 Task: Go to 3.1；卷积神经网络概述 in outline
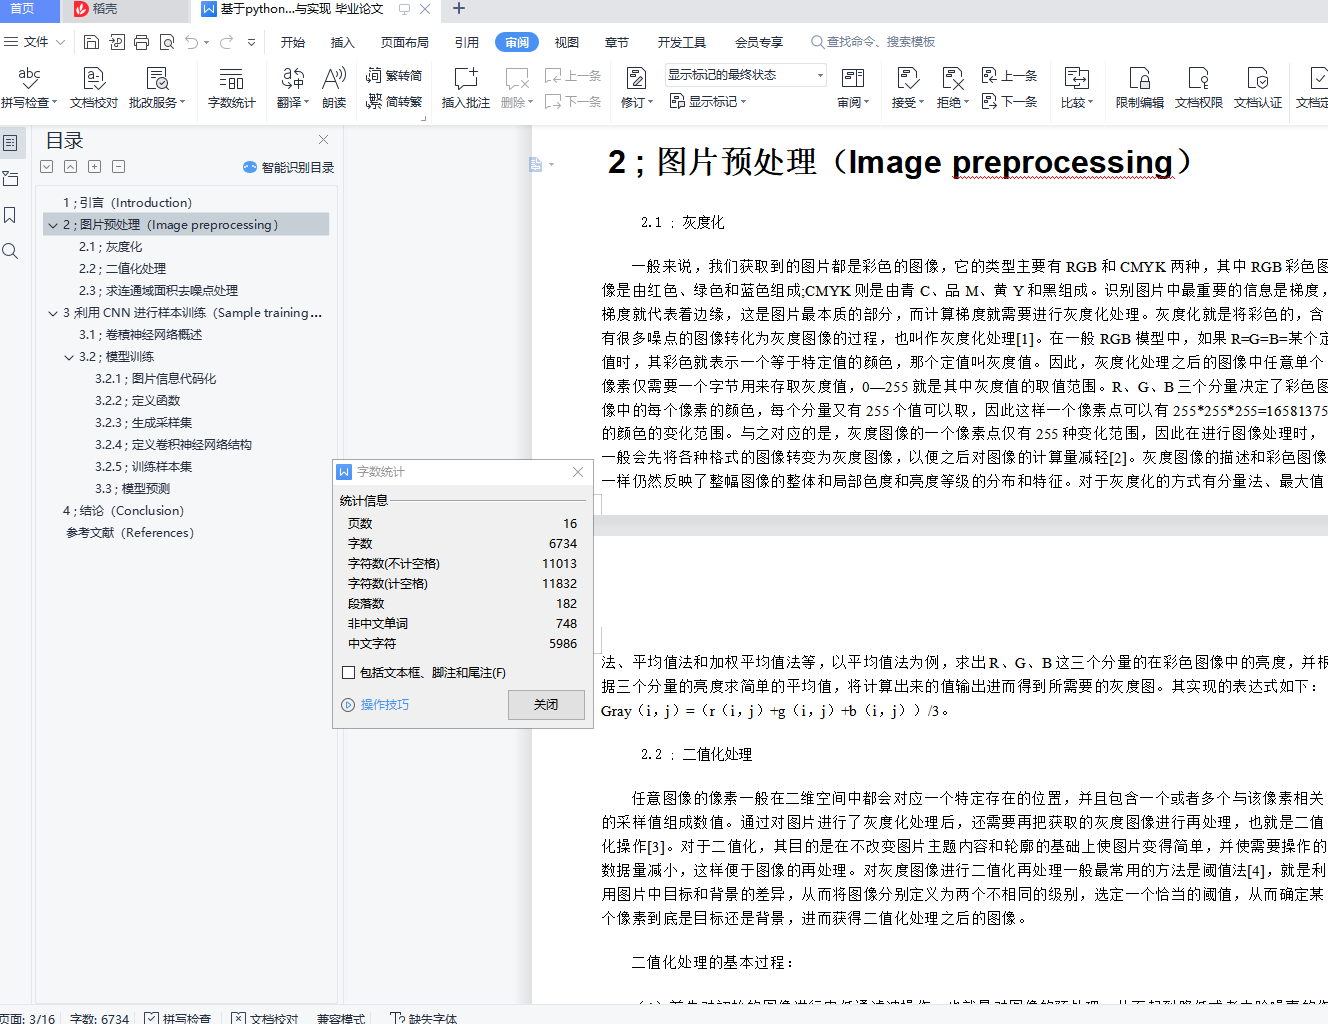141,335
